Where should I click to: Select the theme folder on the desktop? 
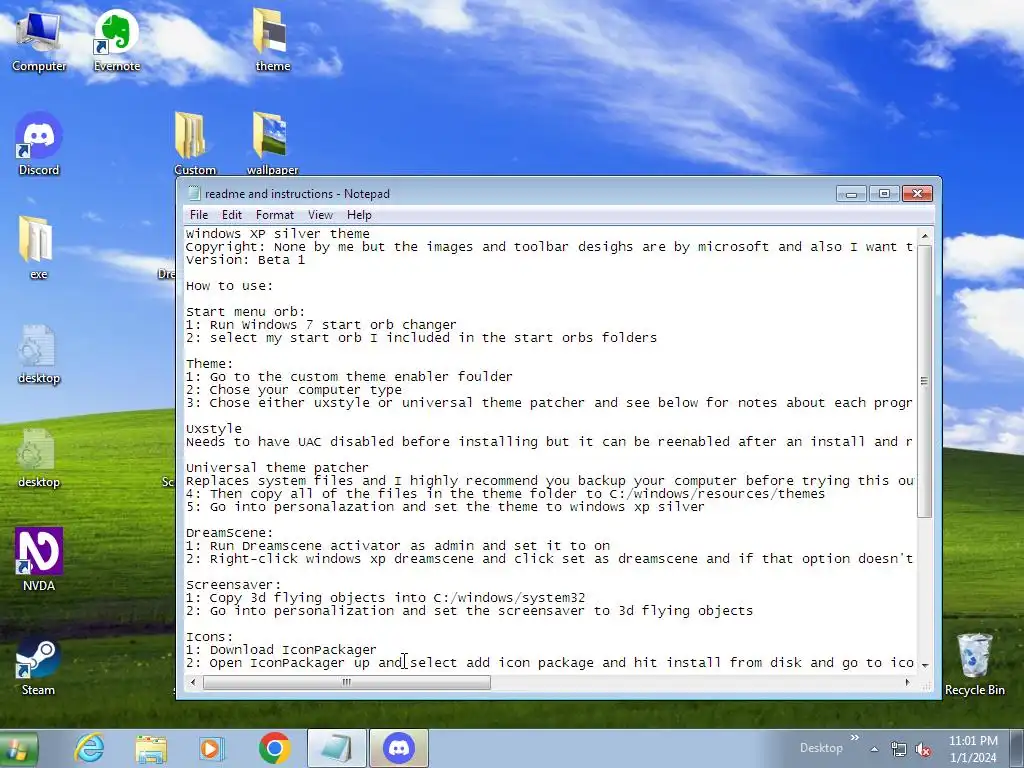coord(272,40)
